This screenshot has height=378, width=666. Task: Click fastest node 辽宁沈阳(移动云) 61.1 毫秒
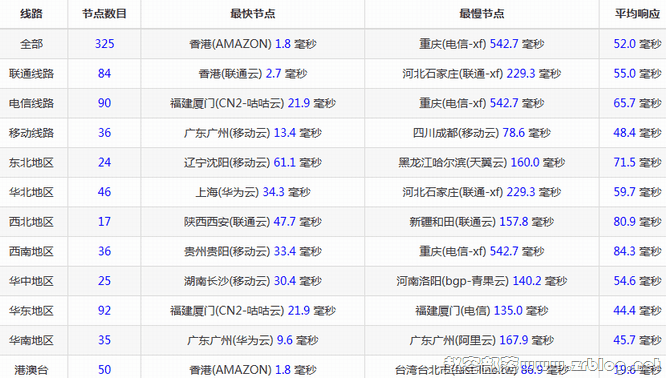253,162
